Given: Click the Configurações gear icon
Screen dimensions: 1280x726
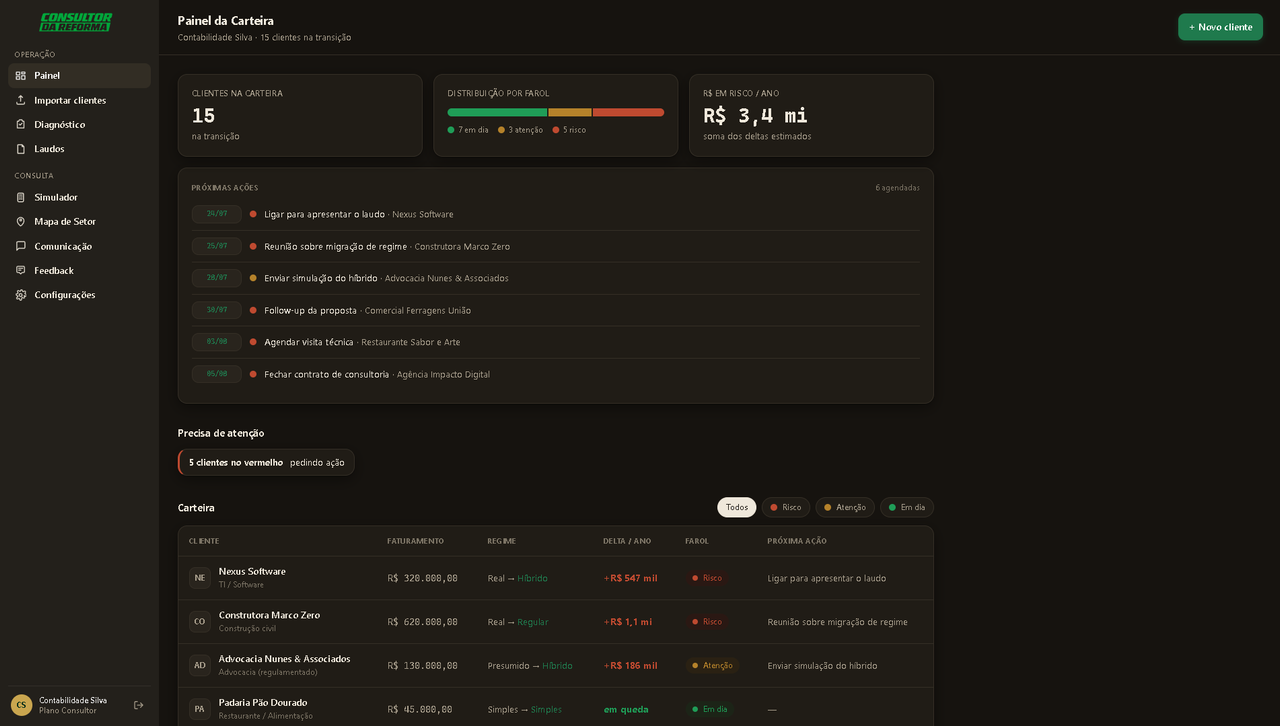Looking at the screenshot, I should pyautogui.click(x=21, y=295).
